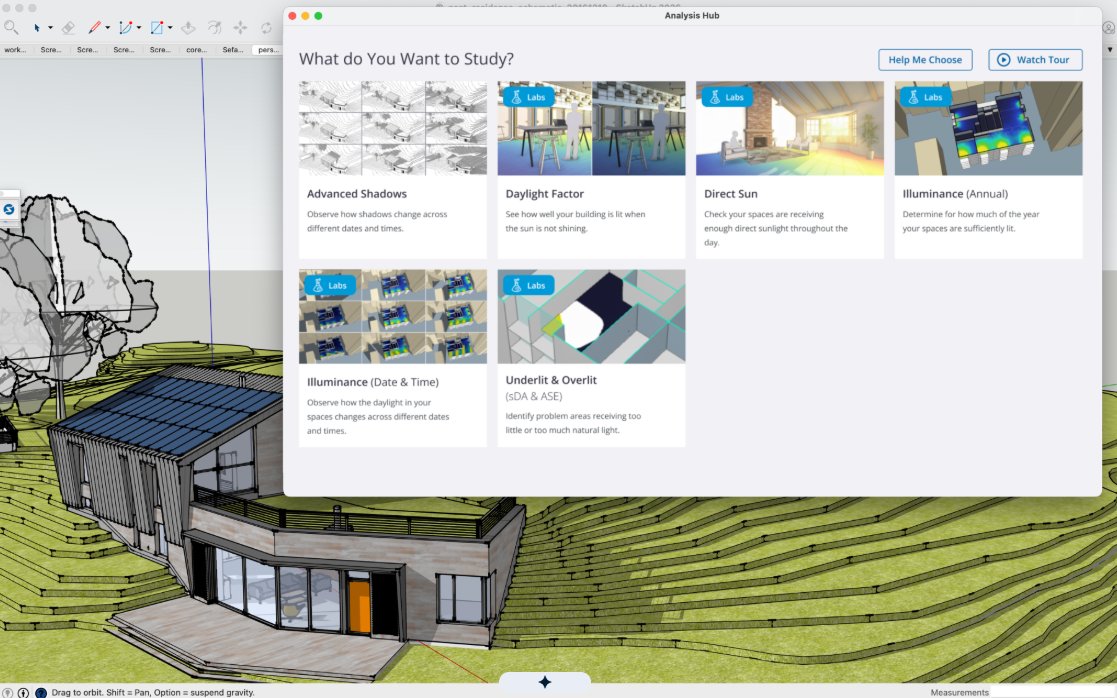Click Labs badge on Daylight Factor card
The height and width of the screenshot is (698, 1117).
click(529, 97)
